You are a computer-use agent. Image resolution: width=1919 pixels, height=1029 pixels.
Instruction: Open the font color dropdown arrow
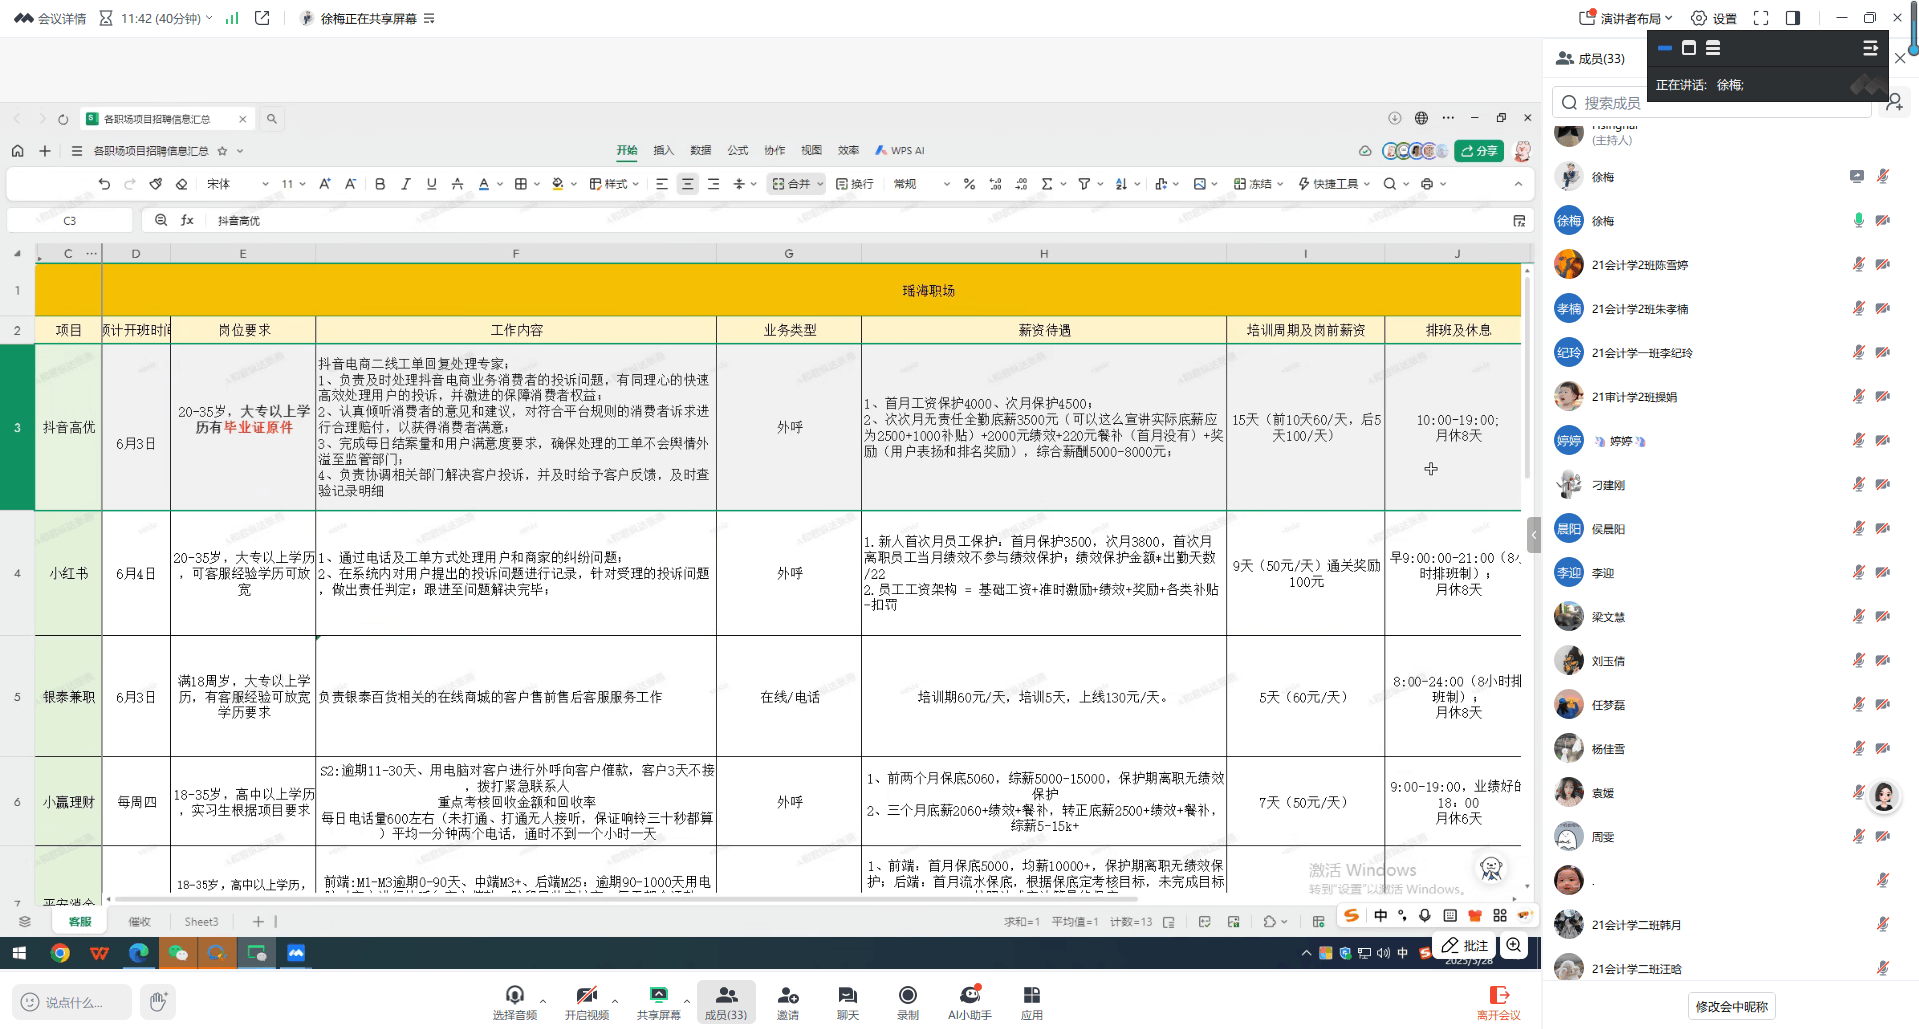pyautogui.click(x=499, y=184)
